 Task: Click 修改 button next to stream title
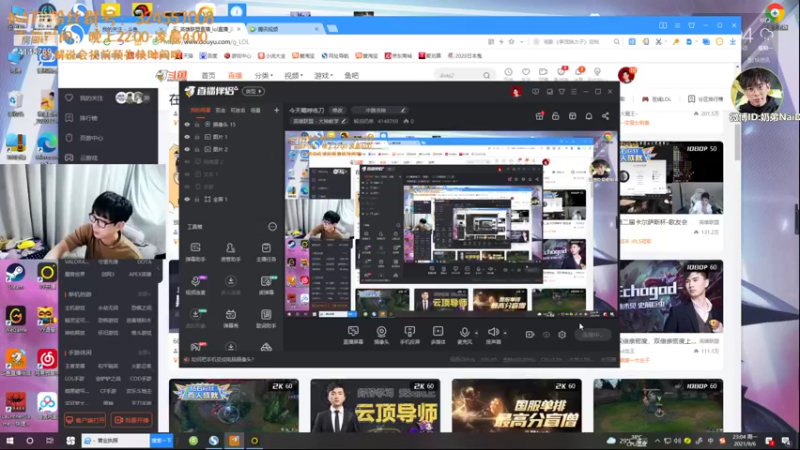(x=338, y=110)
